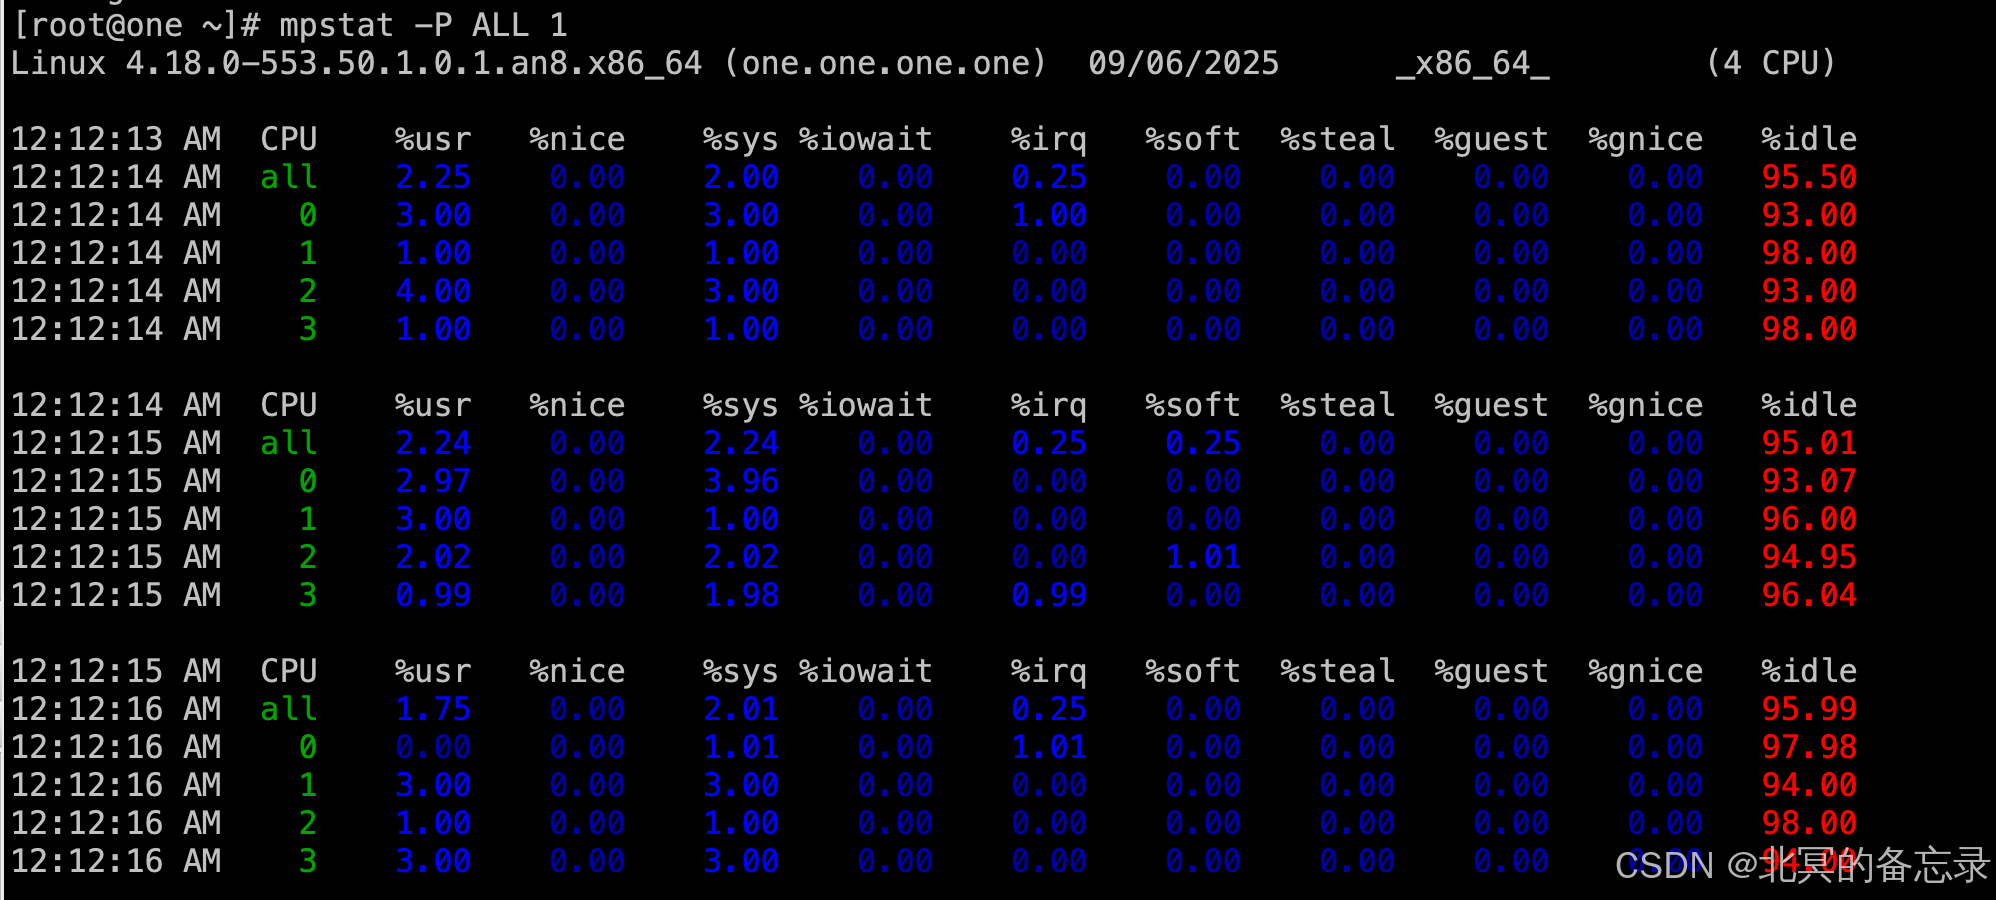
Task: Click the architecture label '_x86_64_'
Action: point(1472,63)
